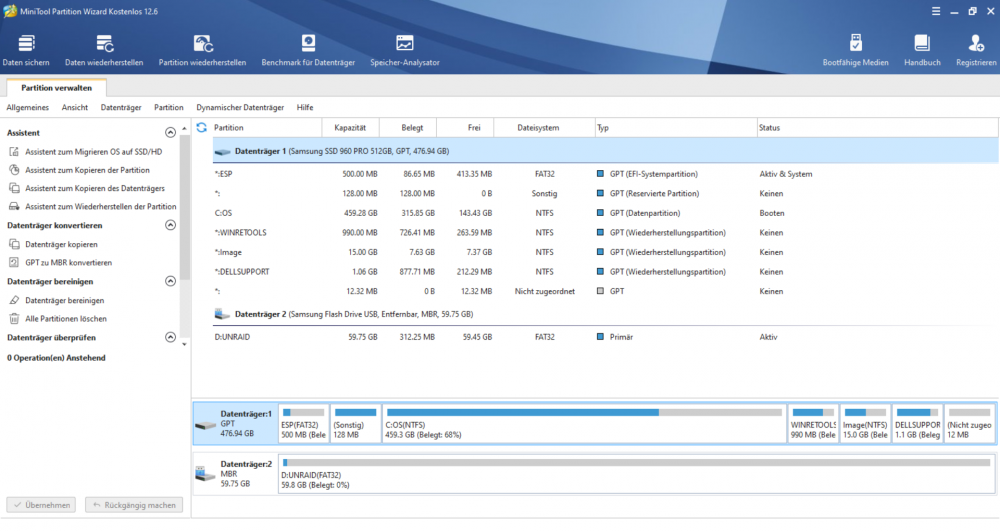1000x531 pixels.
Task: Click the sidebar scroll-down arrow
Action: pyautogui.click(x=184, y=345)
